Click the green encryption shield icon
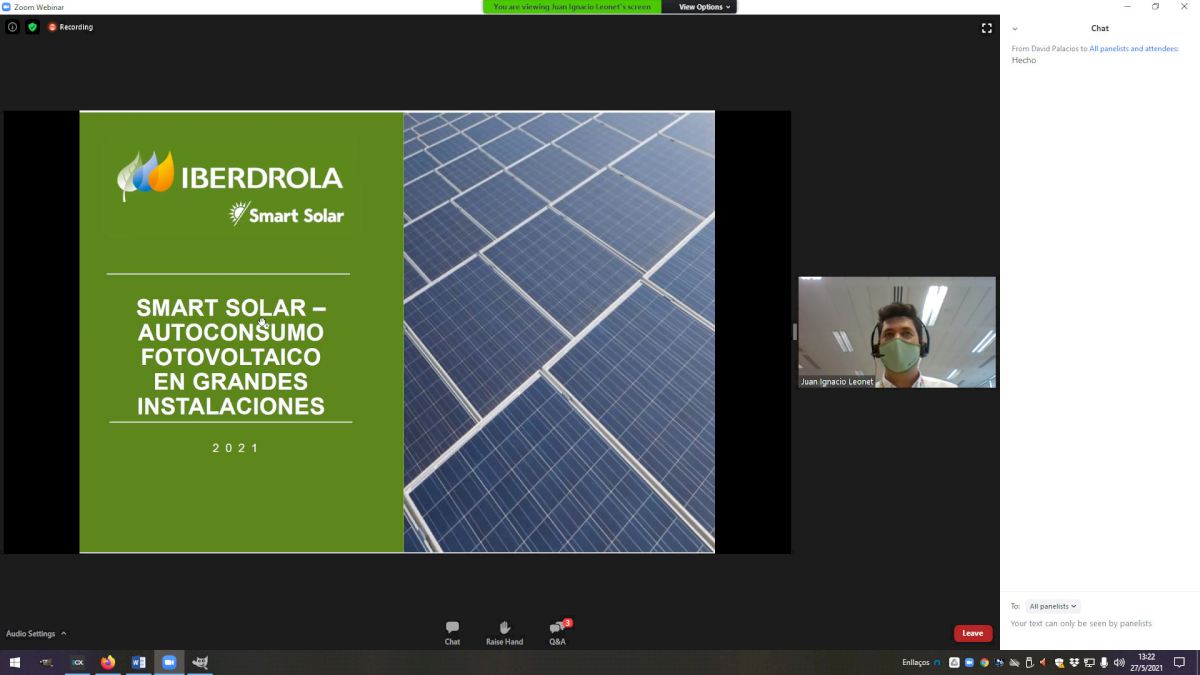This screenshot has width=1200, height=675. click(32, 27)
